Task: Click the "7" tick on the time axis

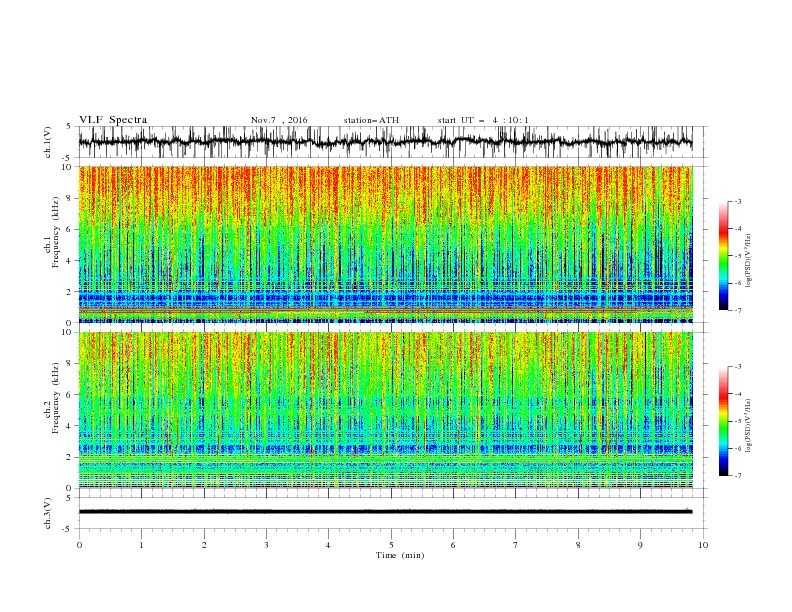Action: click(x=516, y=545)
